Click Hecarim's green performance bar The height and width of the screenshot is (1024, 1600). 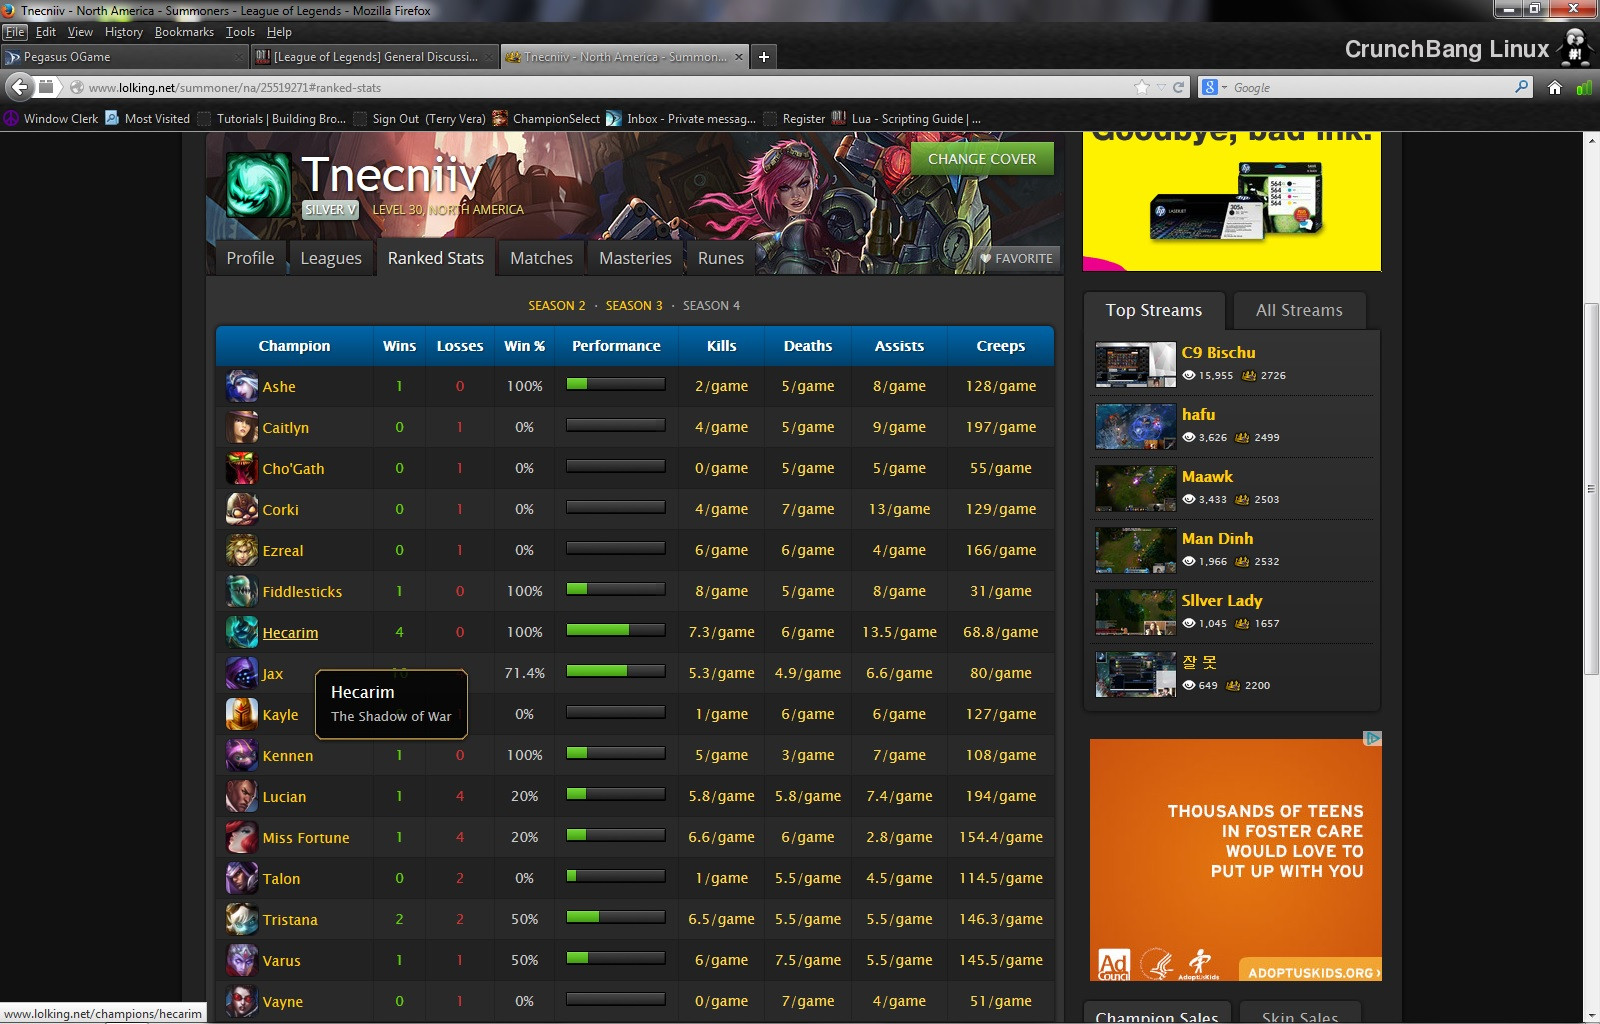click(x=615, y=630)
